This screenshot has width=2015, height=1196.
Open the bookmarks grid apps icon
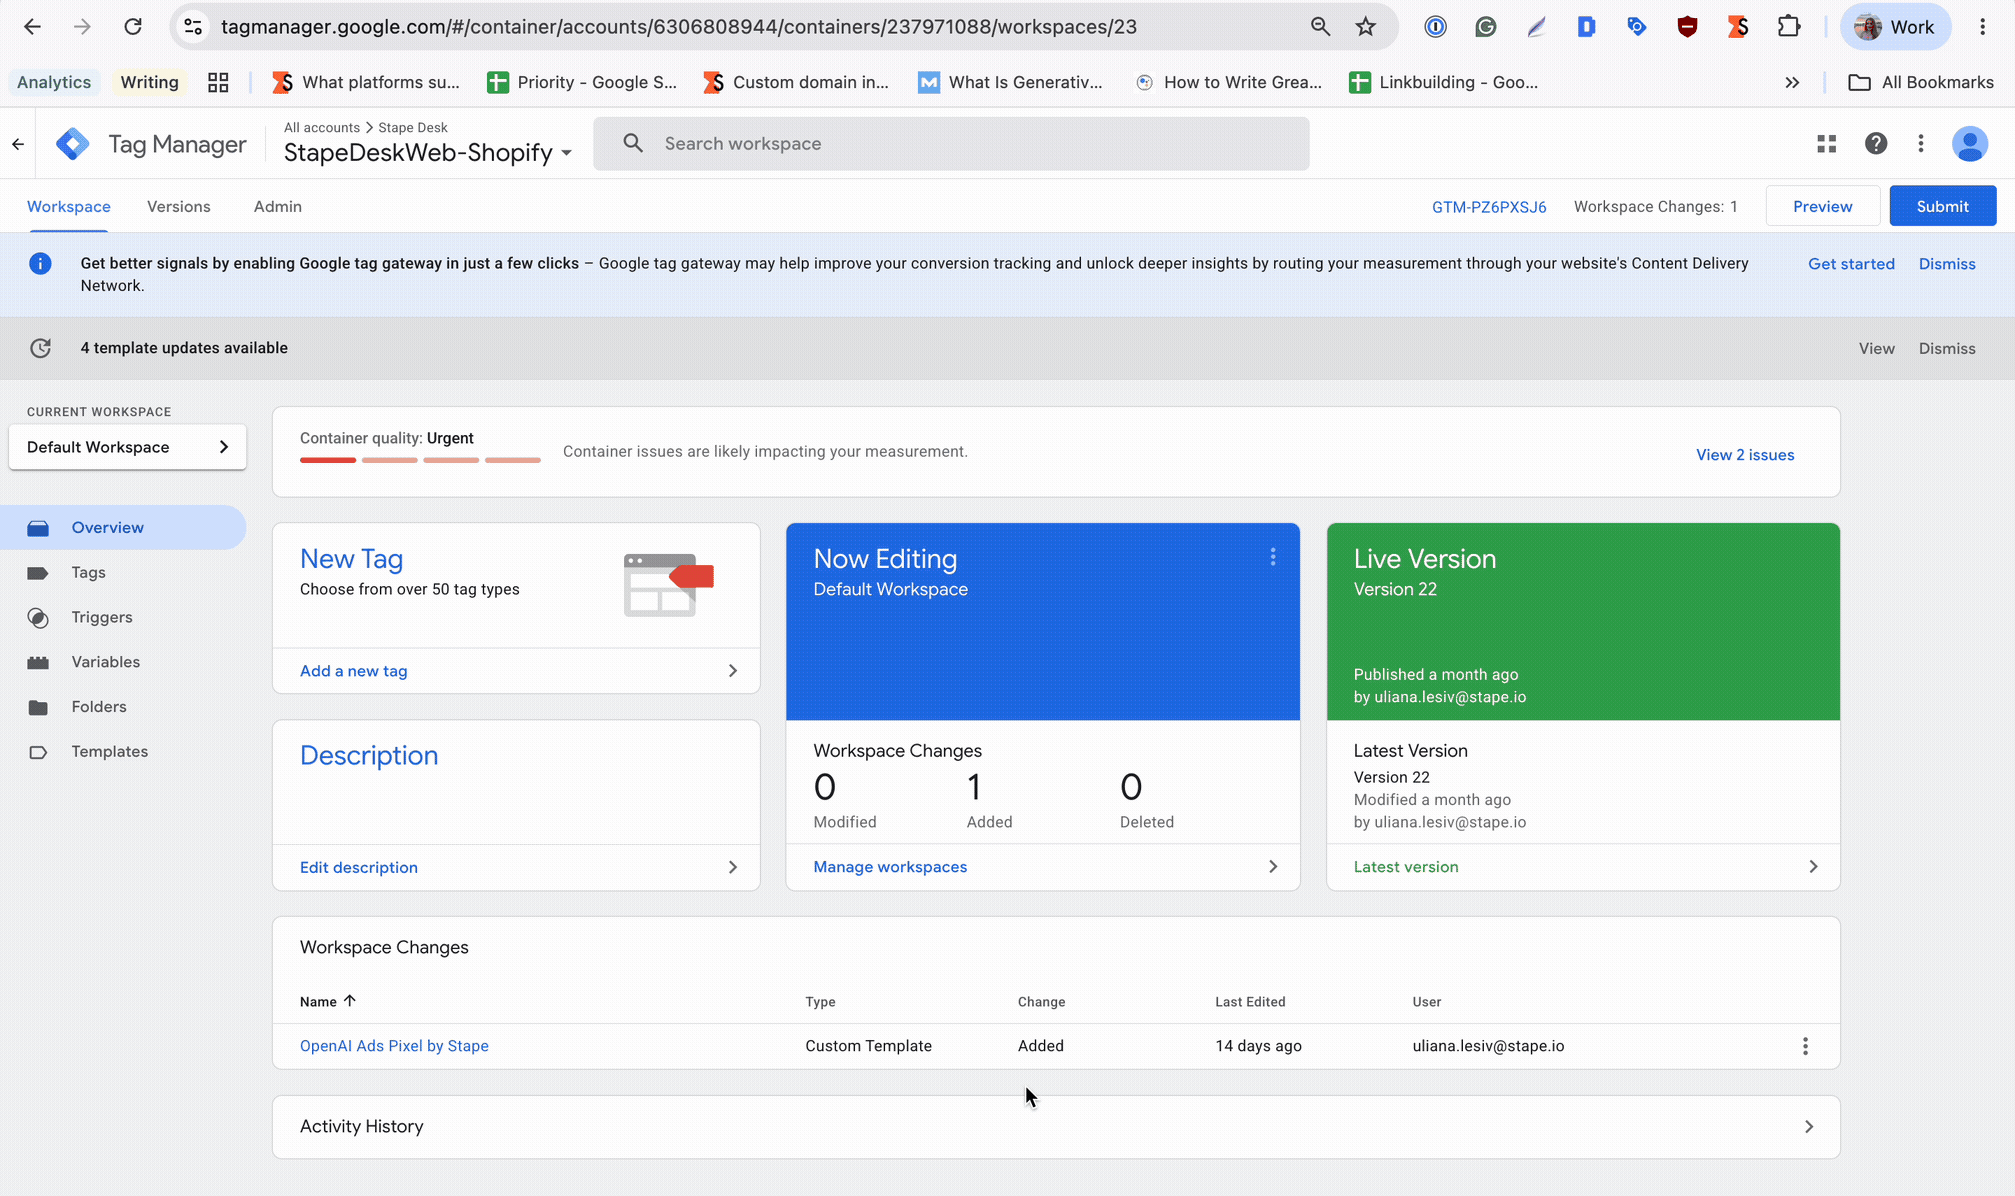pyautogui.click(x=218, y=82)
